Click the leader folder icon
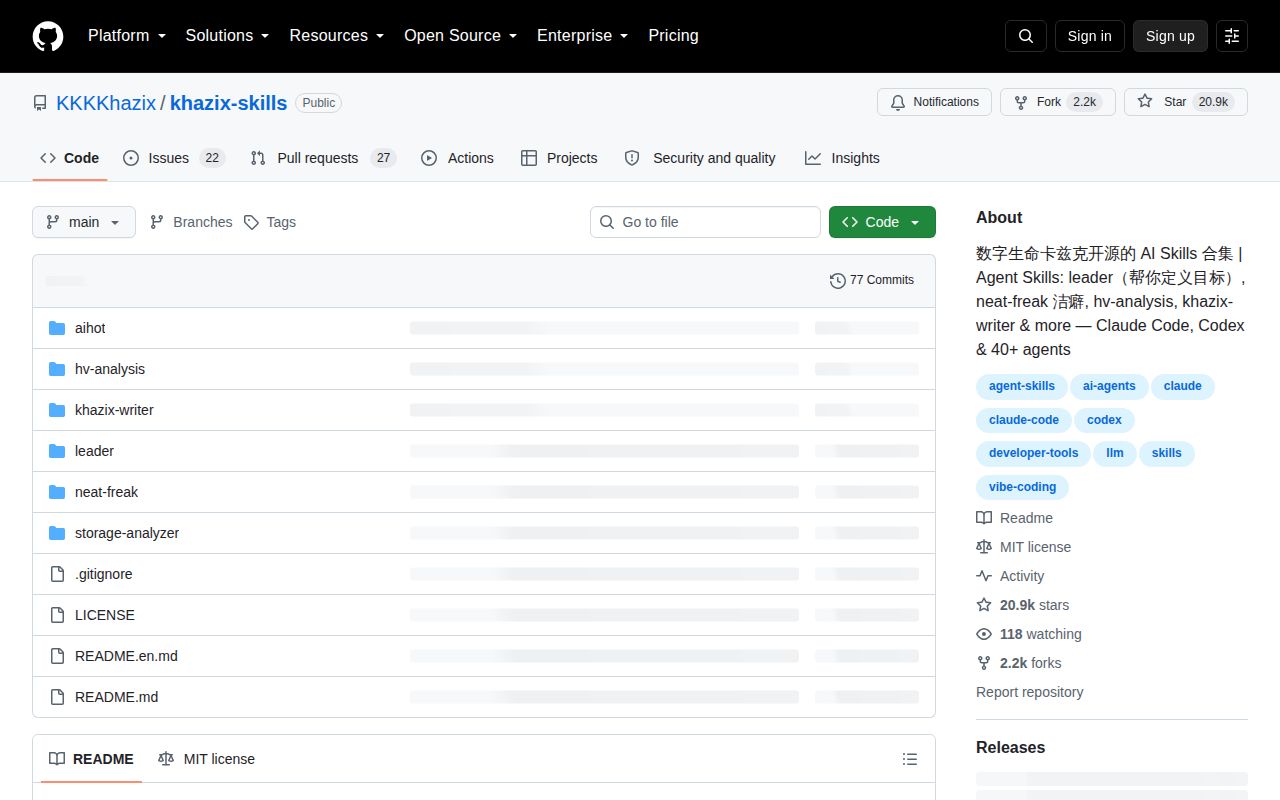Image resolution: width=1280 pixels, height=800 pixels. click(57, 451)
